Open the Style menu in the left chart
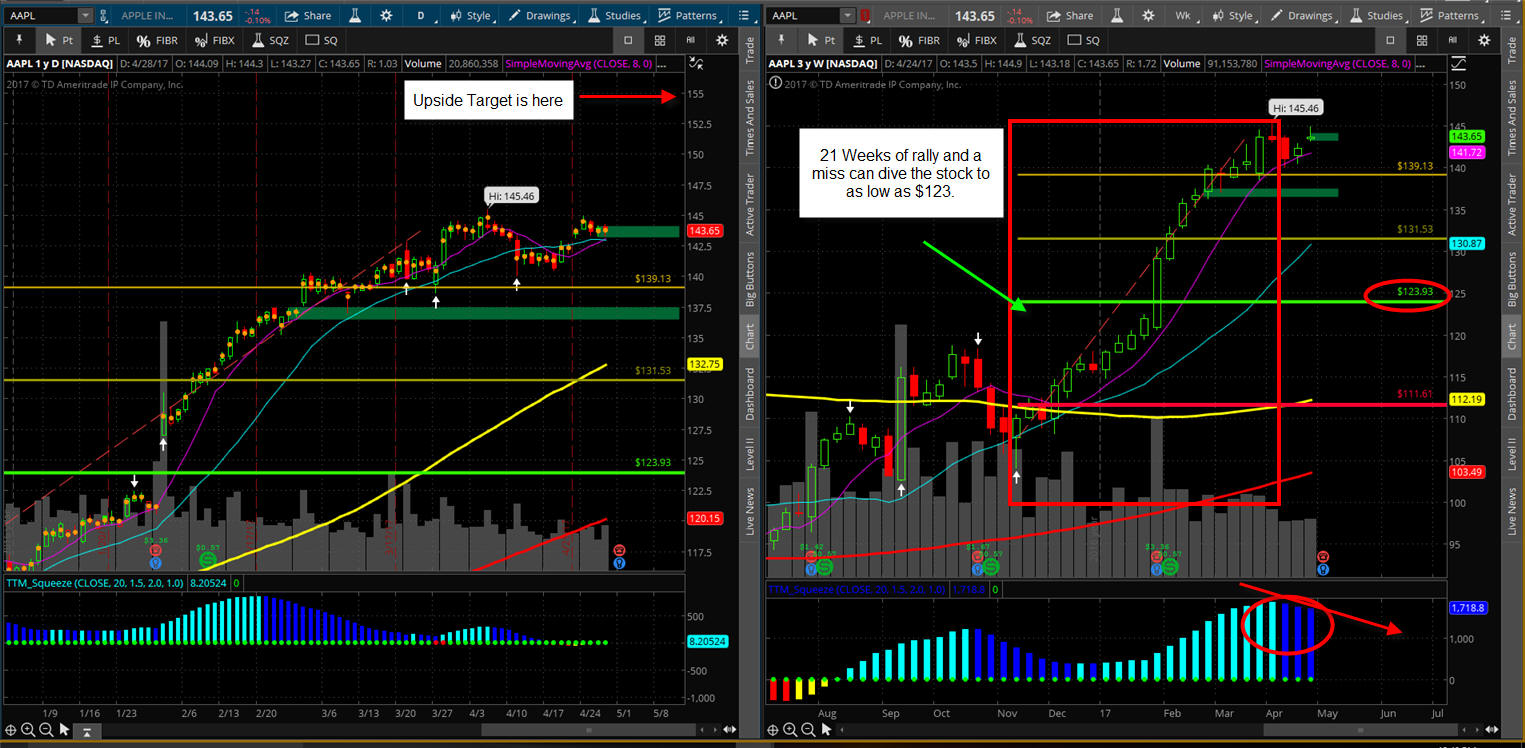Screen dimensions: 1525x748 click(x=472, y=15)
